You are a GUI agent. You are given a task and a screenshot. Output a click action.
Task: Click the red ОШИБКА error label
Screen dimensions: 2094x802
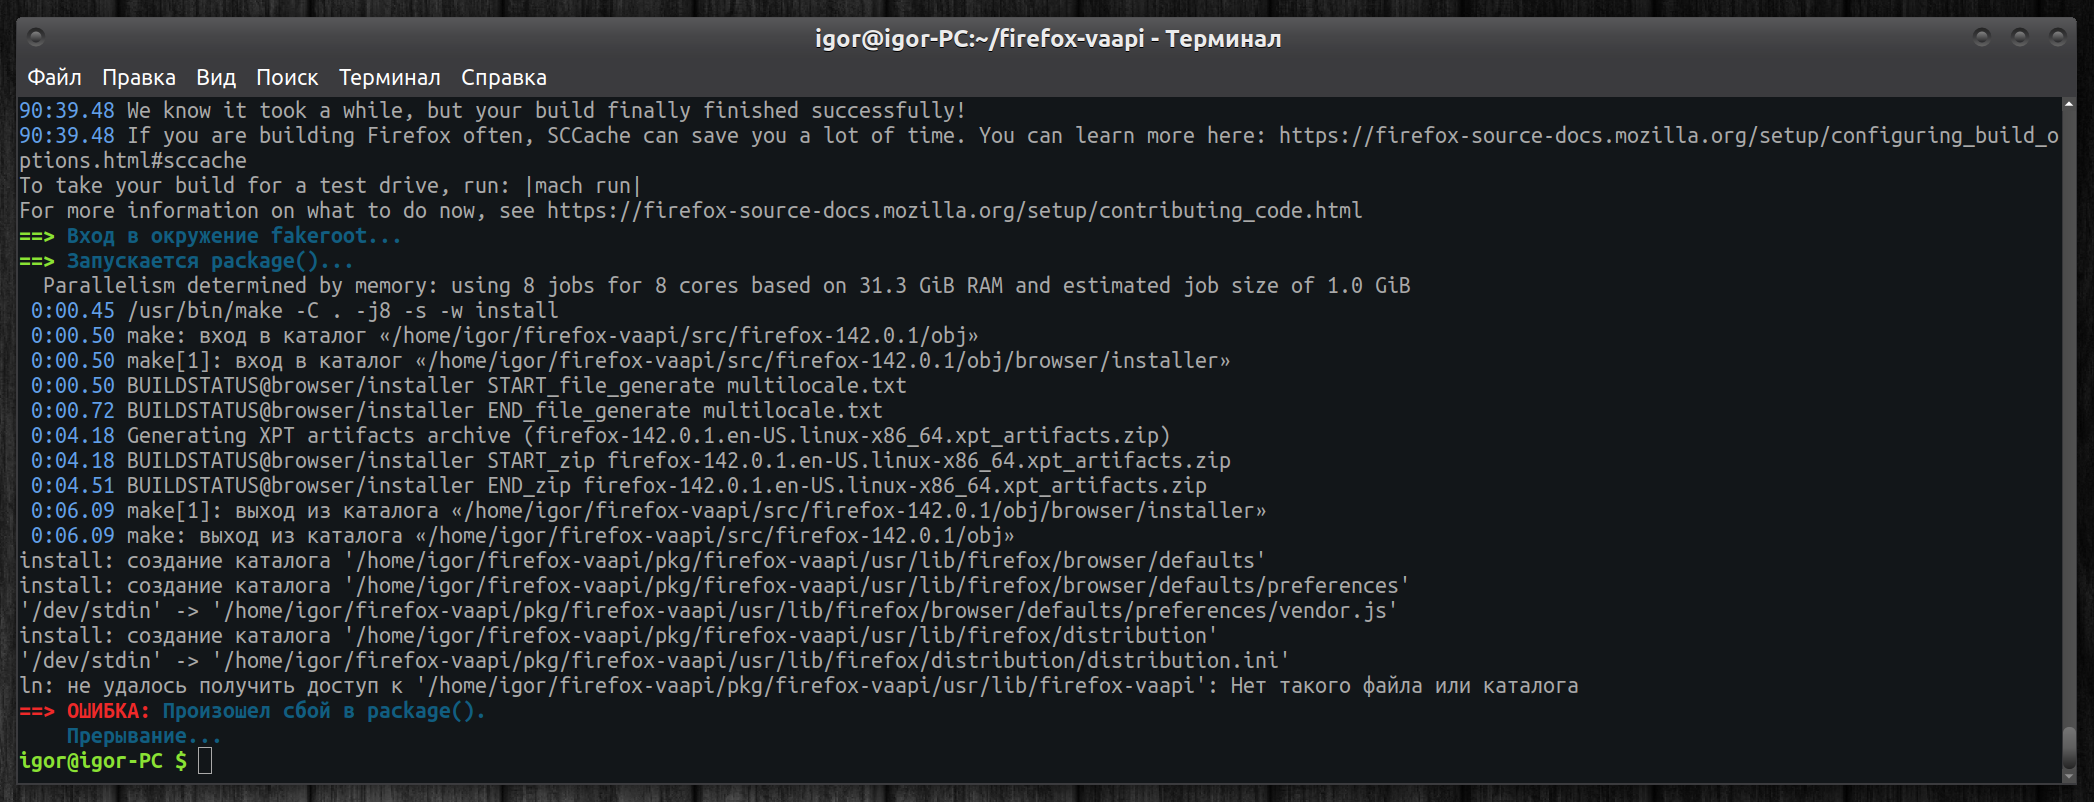pos(108,711)
